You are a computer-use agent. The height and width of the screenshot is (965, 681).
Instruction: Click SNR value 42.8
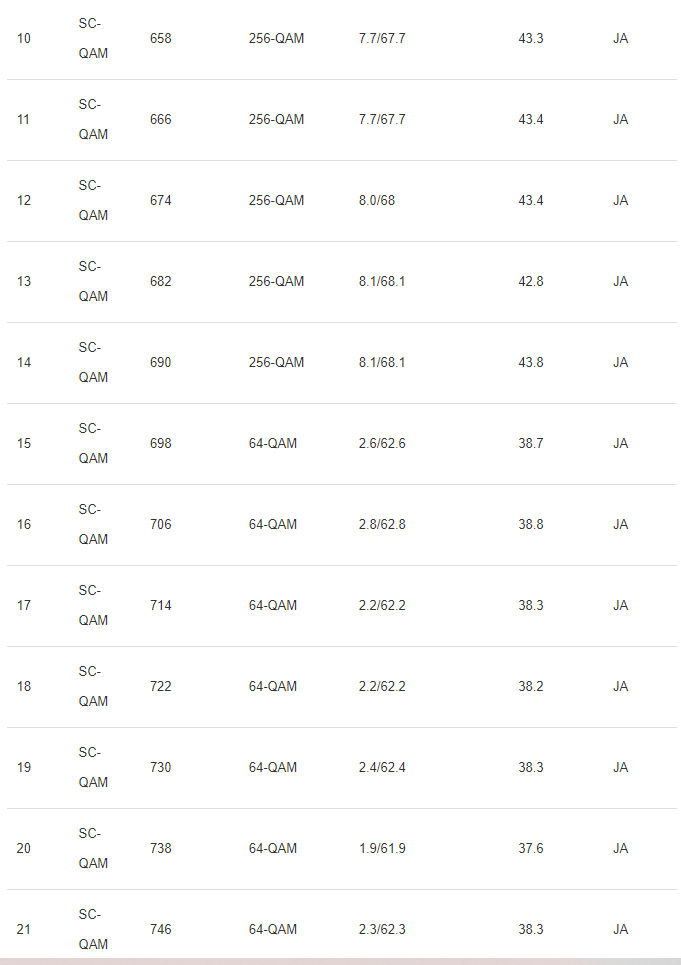tap(531, 282)
